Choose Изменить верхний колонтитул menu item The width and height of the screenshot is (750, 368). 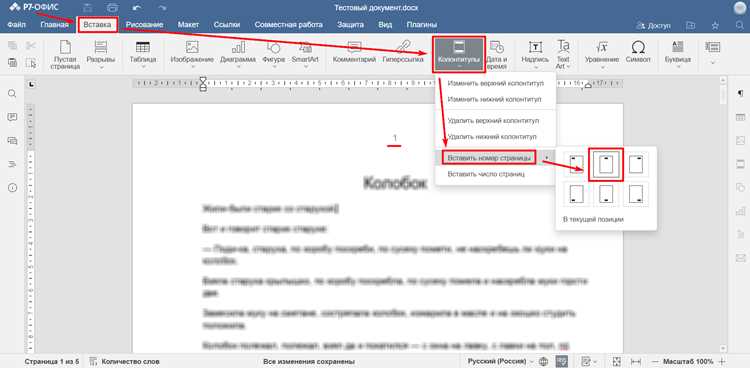point(496,83)
